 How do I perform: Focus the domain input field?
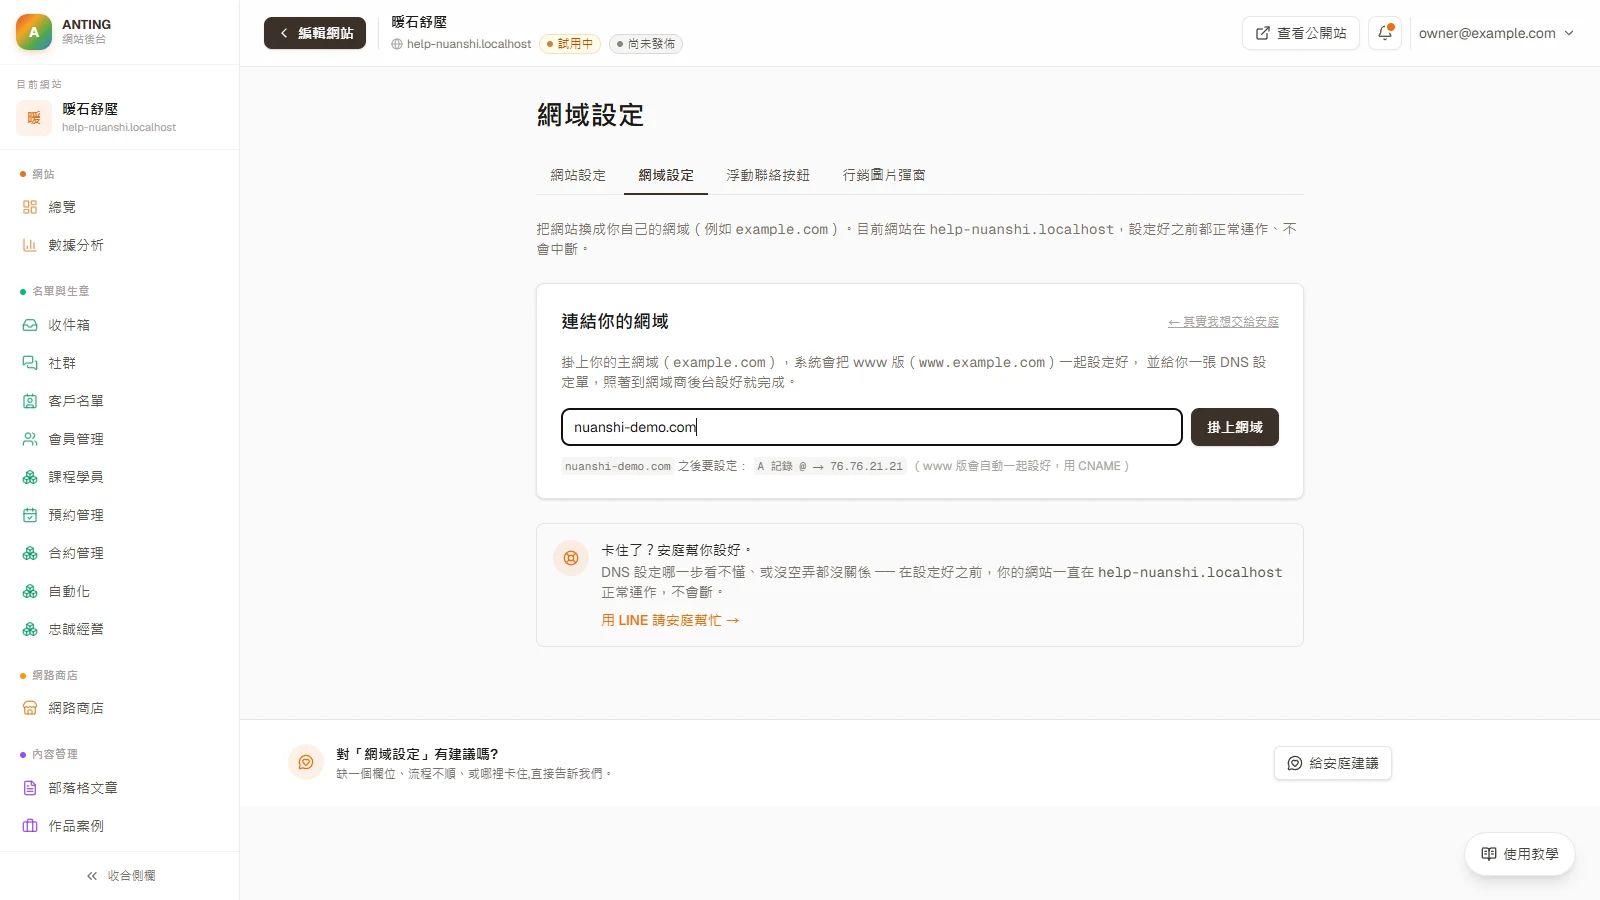[872, 427]
